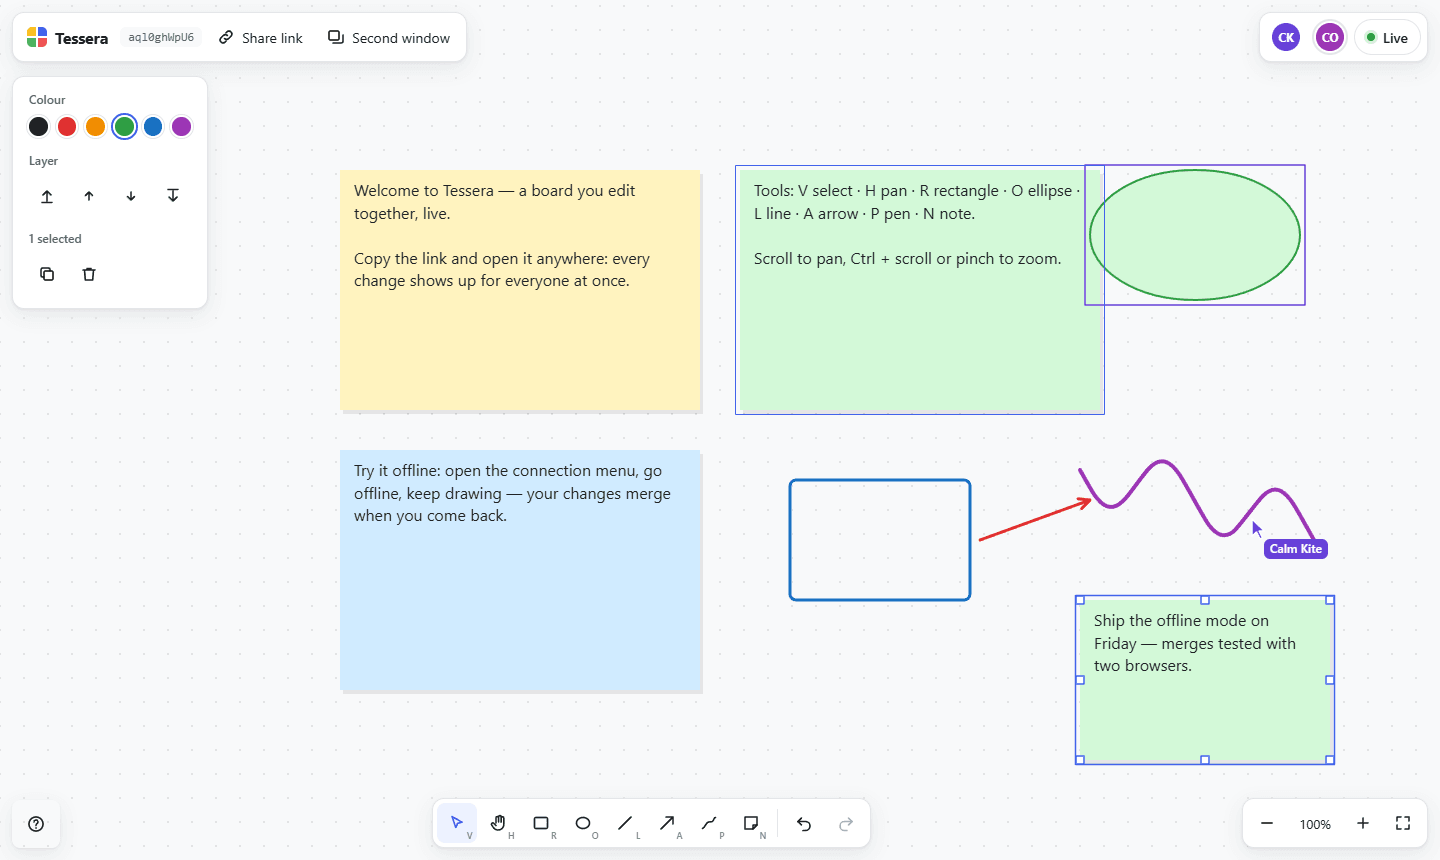Activate the Ellipse tool
The image size is (1440, 860).
(x=583, y=823)
